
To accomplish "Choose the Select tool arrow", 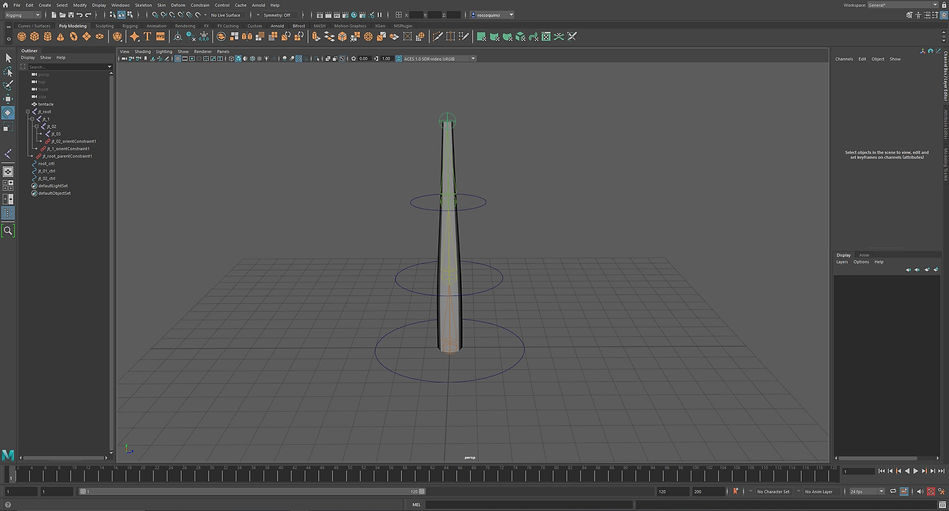I will point(8,58).
